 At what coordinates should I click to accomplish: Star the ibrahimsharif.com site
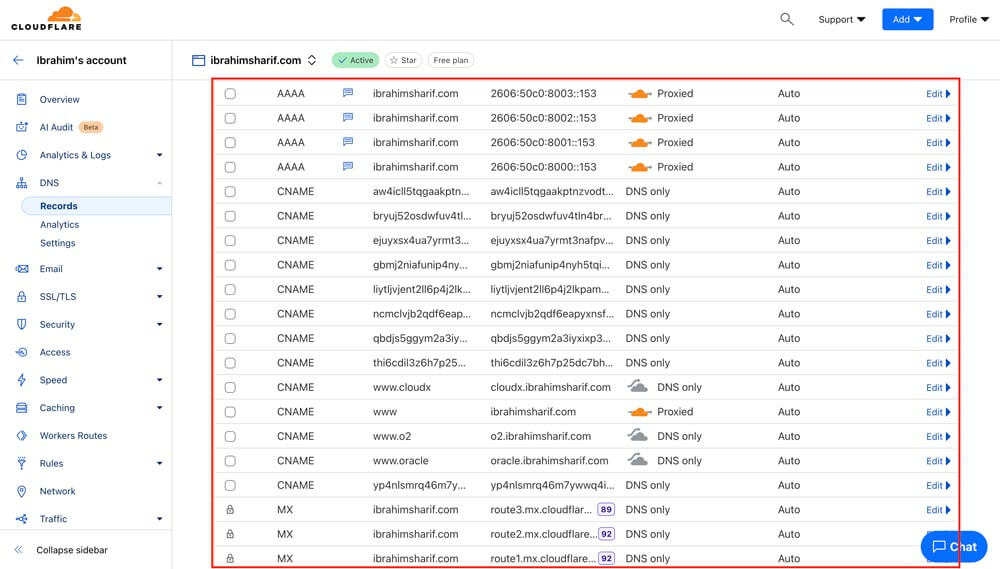(403, 60)
